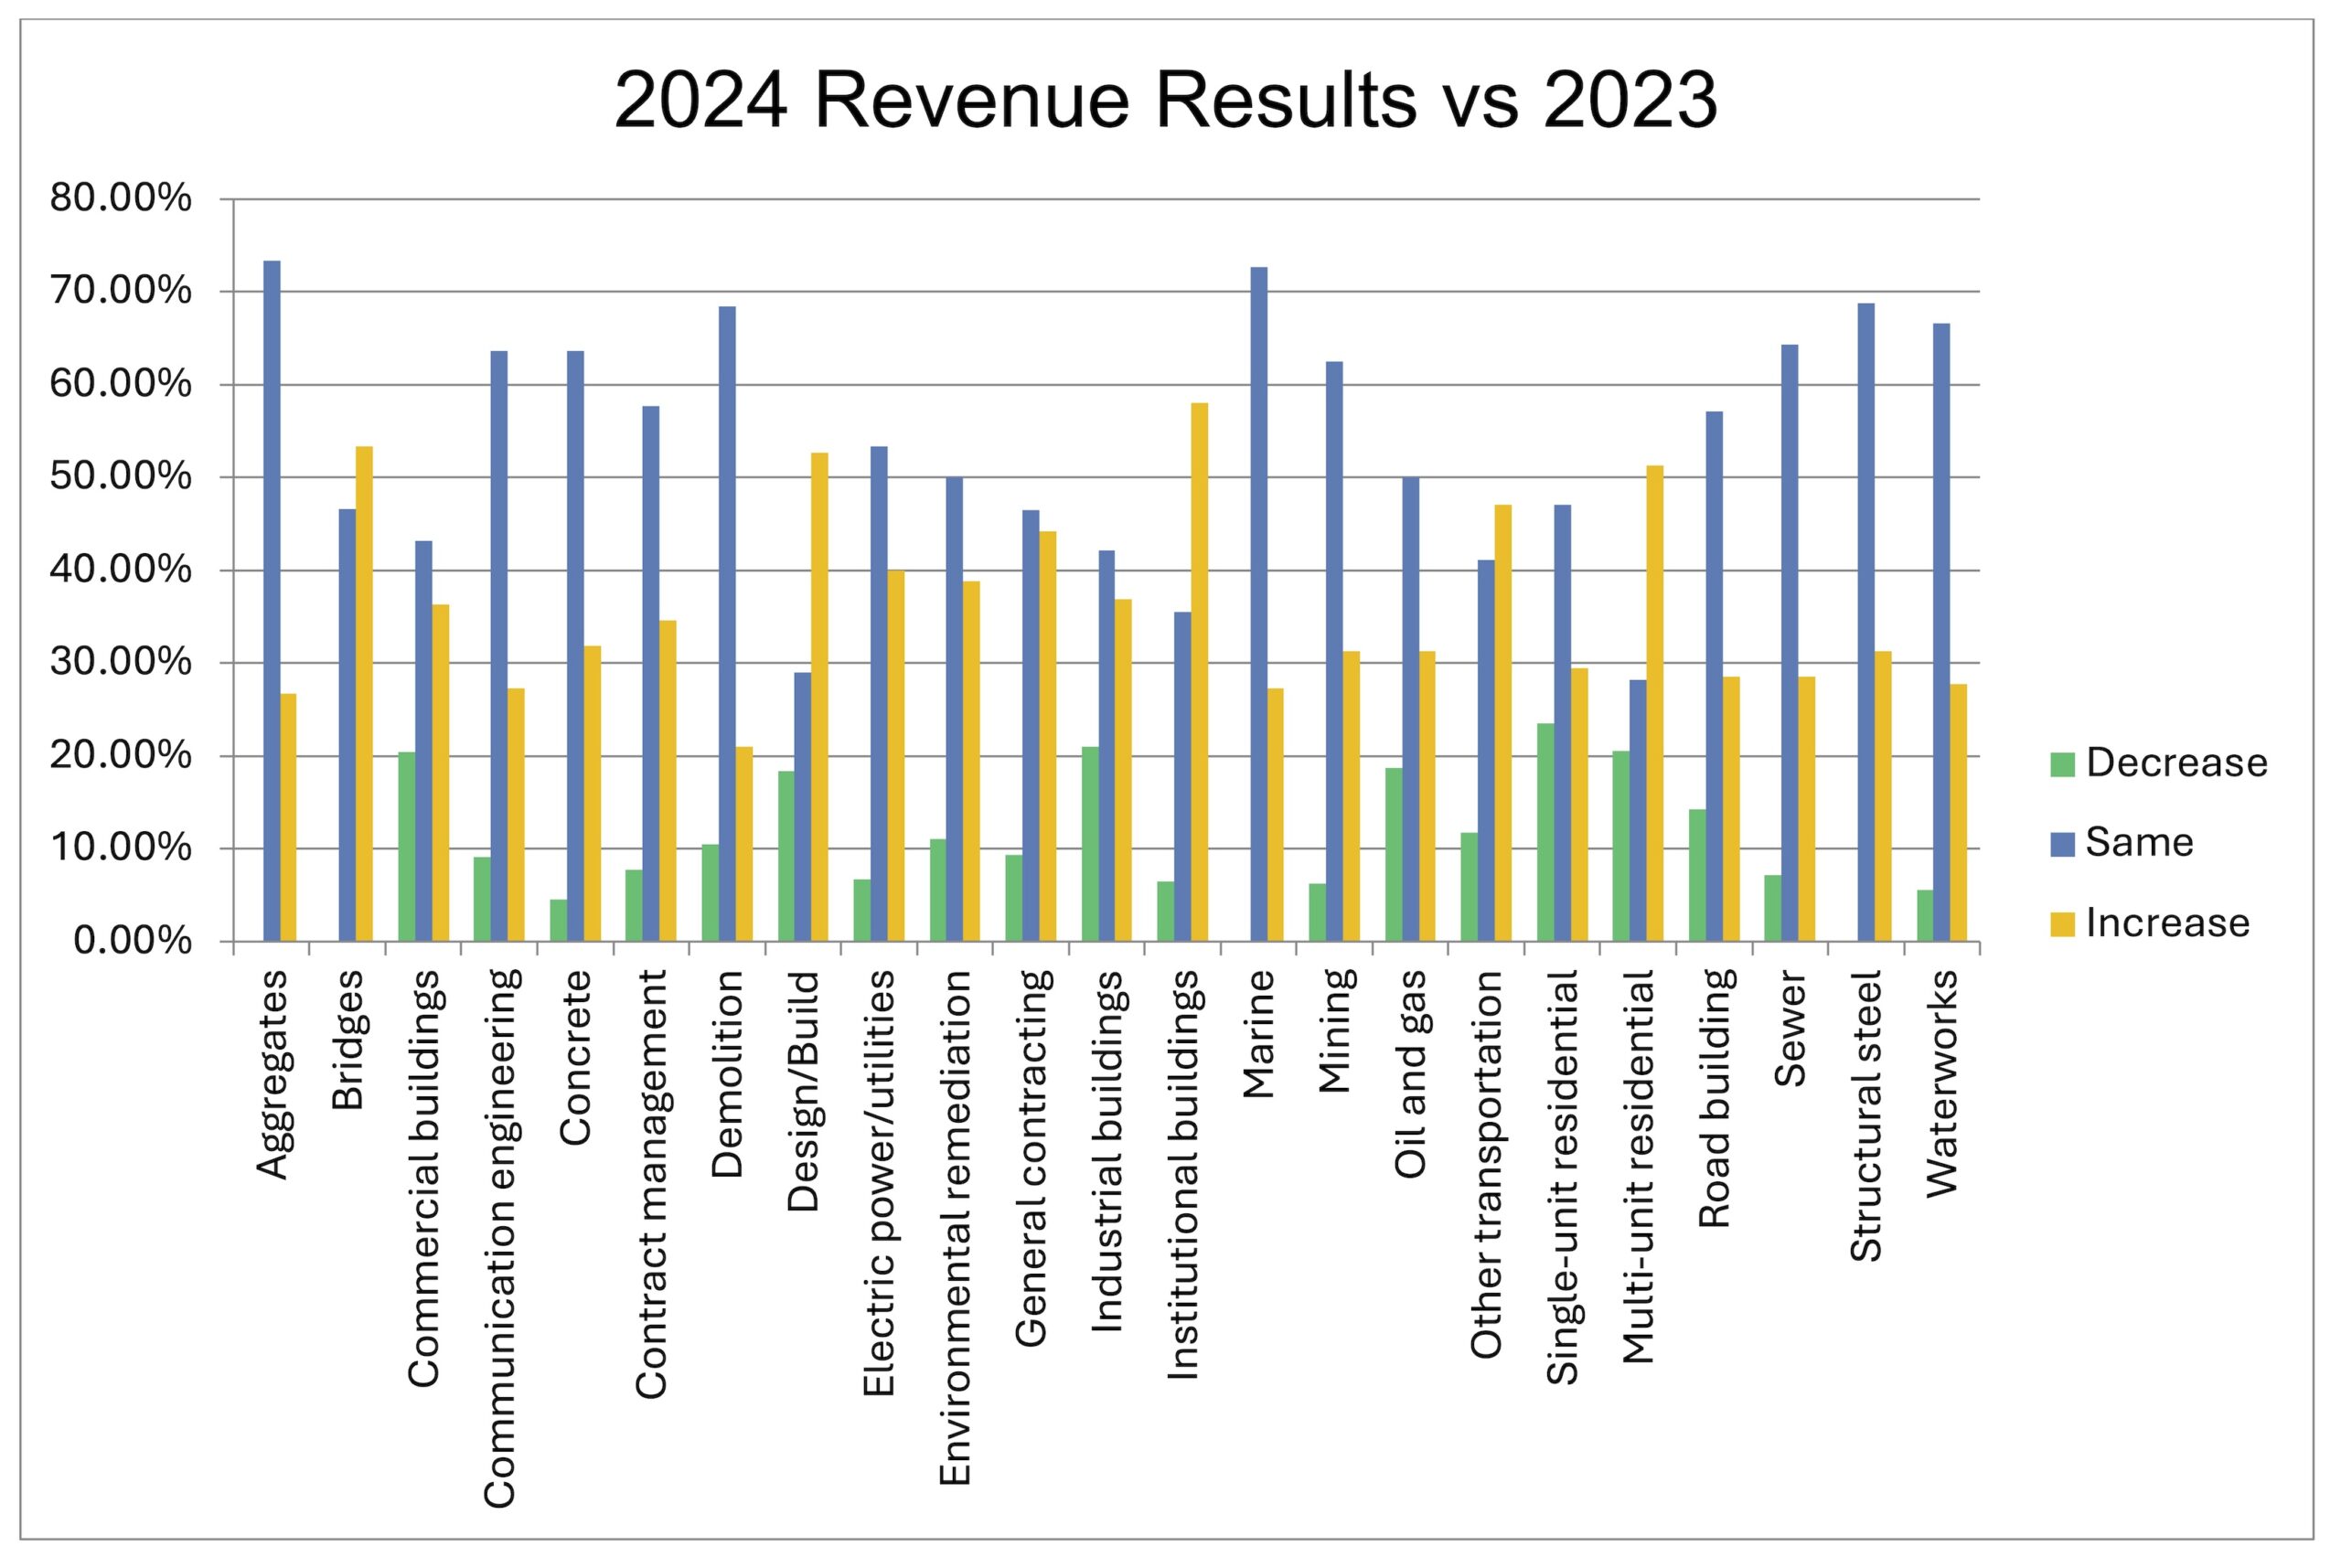Click the blue Same bar for Marine
The image size is (2341, 1568).
pos(1259,604)
